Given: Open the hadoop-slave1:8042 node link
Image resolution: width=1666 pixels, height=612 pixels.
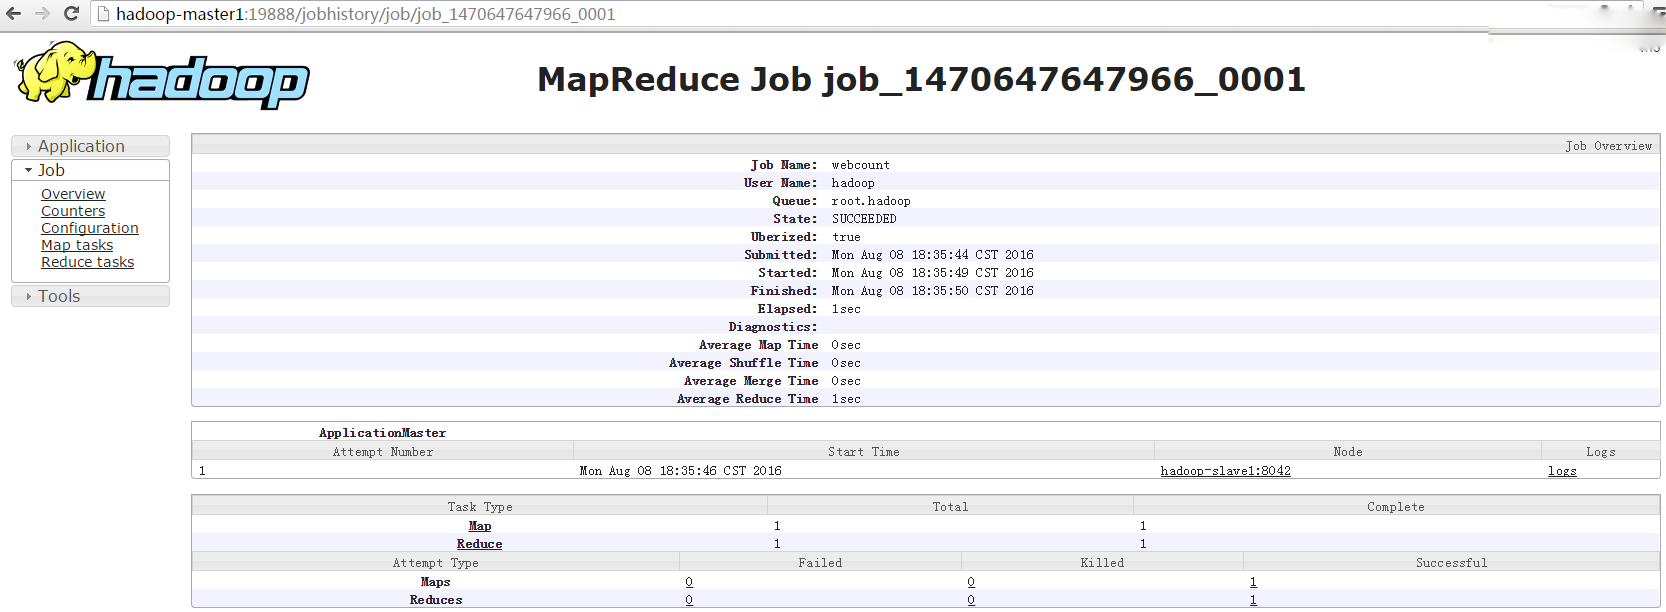Looking at the screenshot, I should [x=1225, y=471].
